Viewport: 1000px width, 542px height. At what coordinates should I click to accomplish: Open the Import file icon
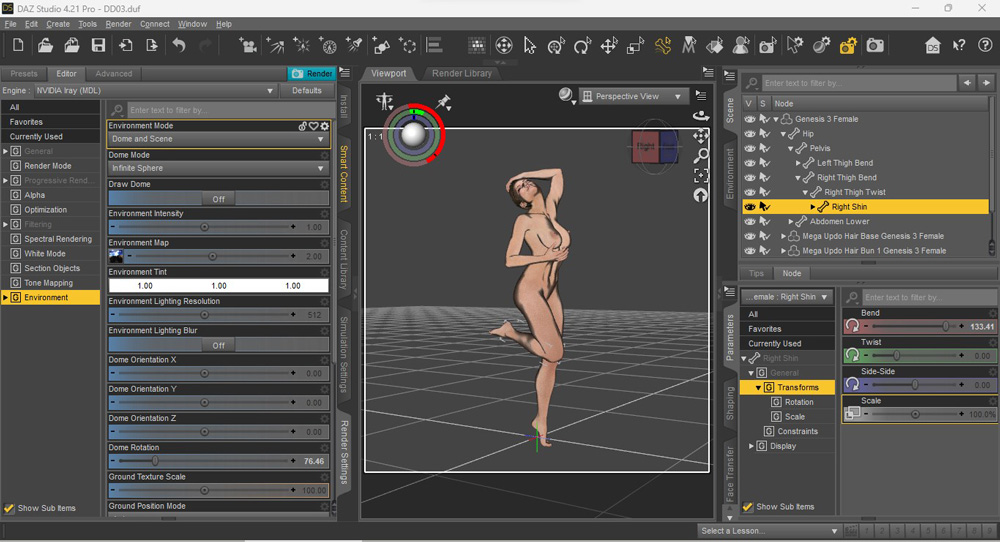[x=125, y=45]
